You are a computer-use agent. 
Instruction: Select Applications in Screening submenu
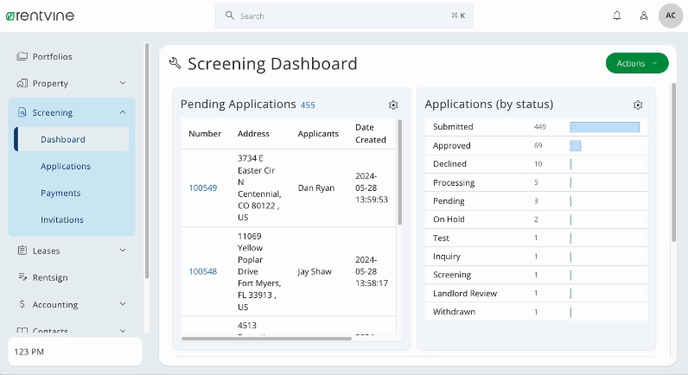click(x=65, y=166)
